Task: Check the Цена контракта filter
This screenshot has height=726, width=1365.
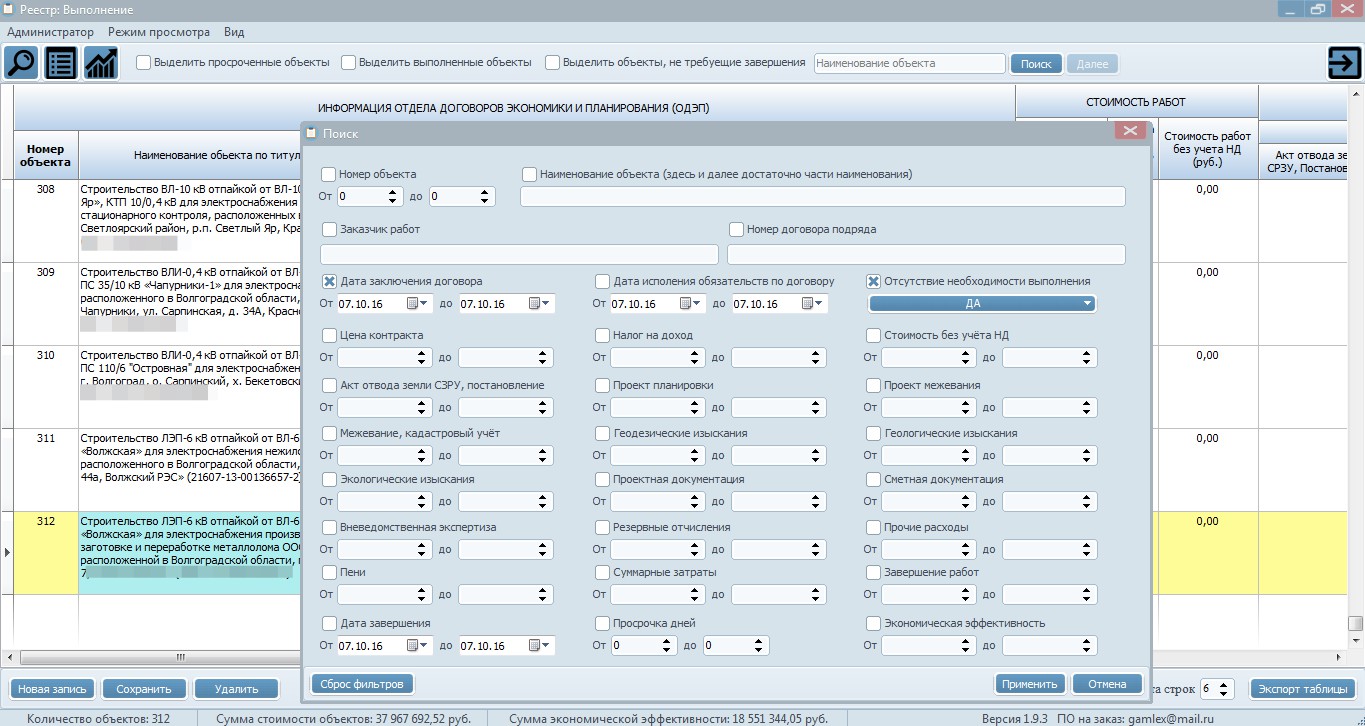Action: (329, 335)
